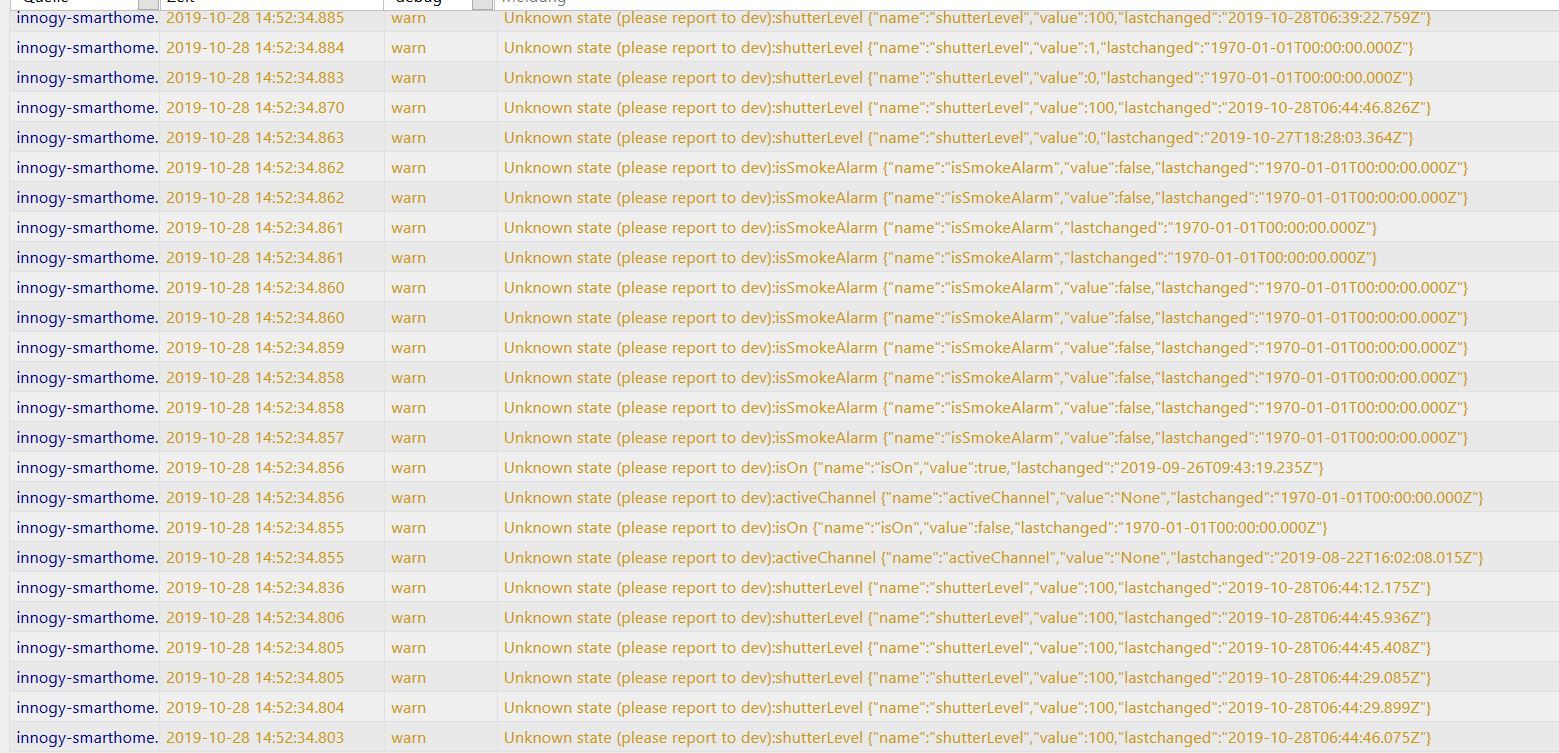Select shutterLevel message lastchanged 06:44:29.899Z

pos(967,708)
